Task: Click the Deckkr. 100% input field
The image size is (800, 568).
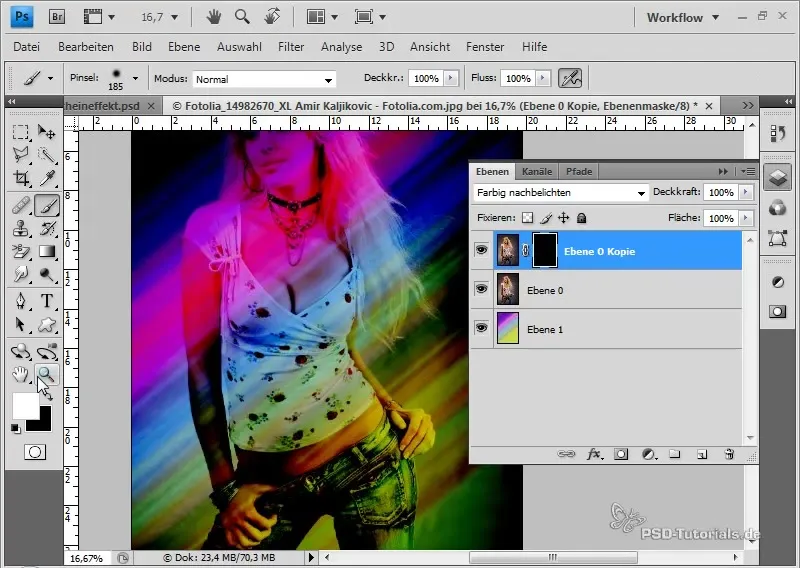Action: coord(427,79)
